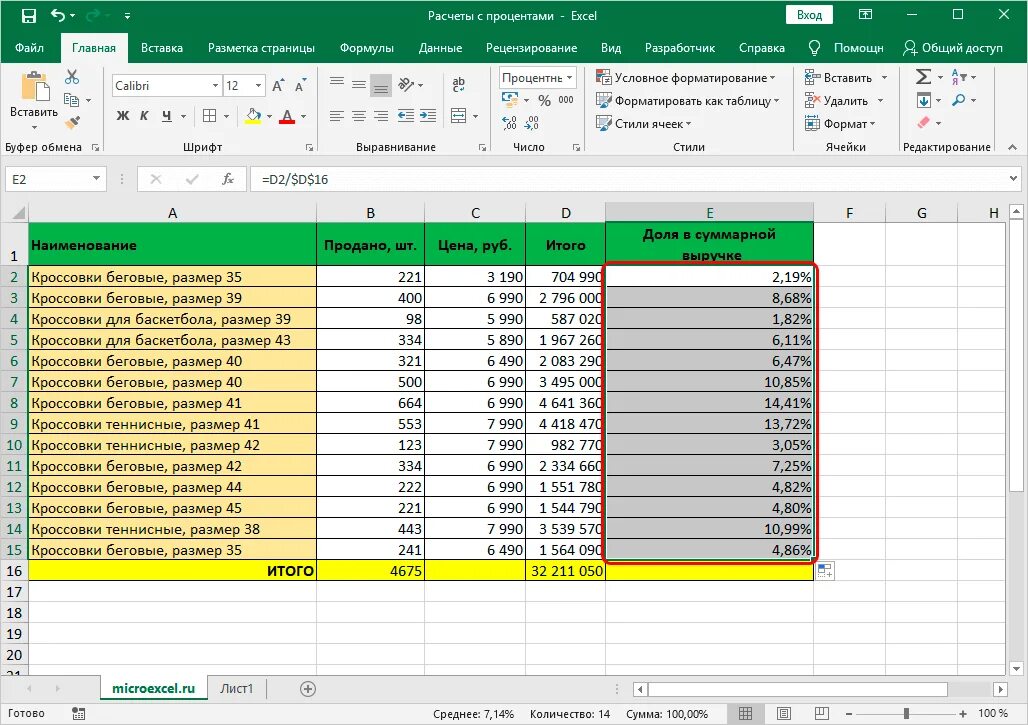
Task: Decrease decimal places
Action: click(x=532, y=123)
